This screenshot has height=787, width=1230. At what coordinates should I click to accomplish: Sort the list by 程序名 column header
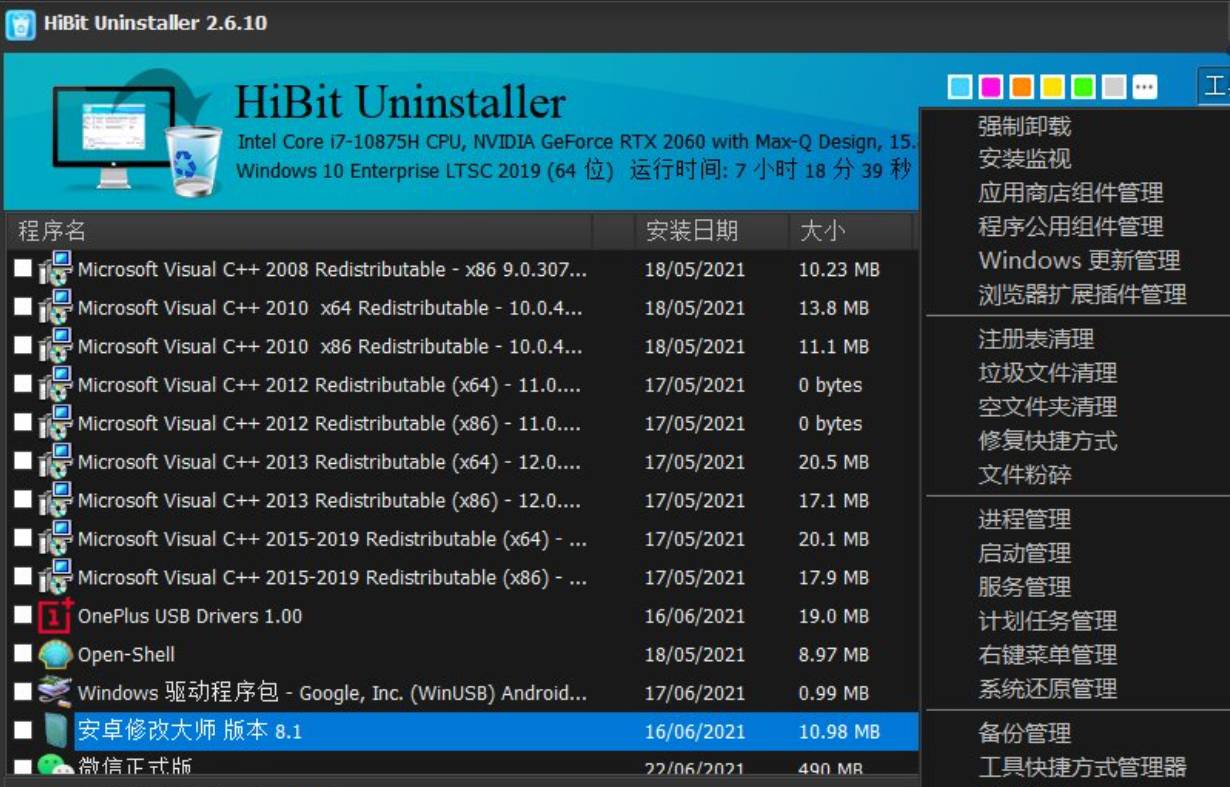tap(298, 231)
